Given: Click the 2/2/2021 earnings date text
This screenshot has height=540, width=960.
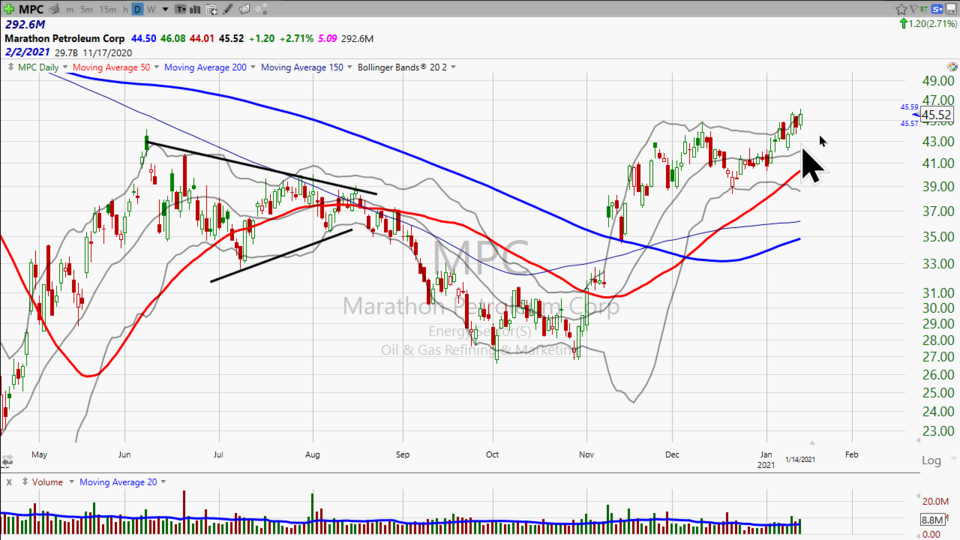Looking at the screenshot, I should coord(26,53).
